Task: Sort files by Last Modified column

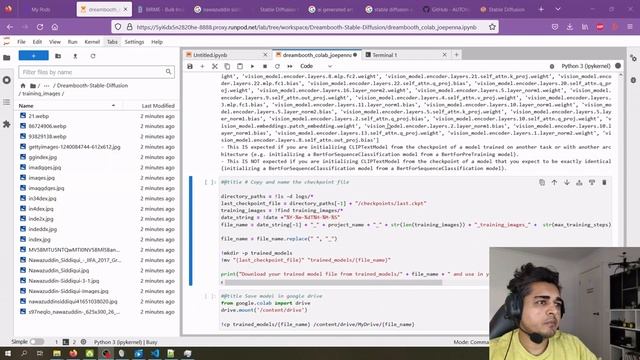Action: coord(158,106)
